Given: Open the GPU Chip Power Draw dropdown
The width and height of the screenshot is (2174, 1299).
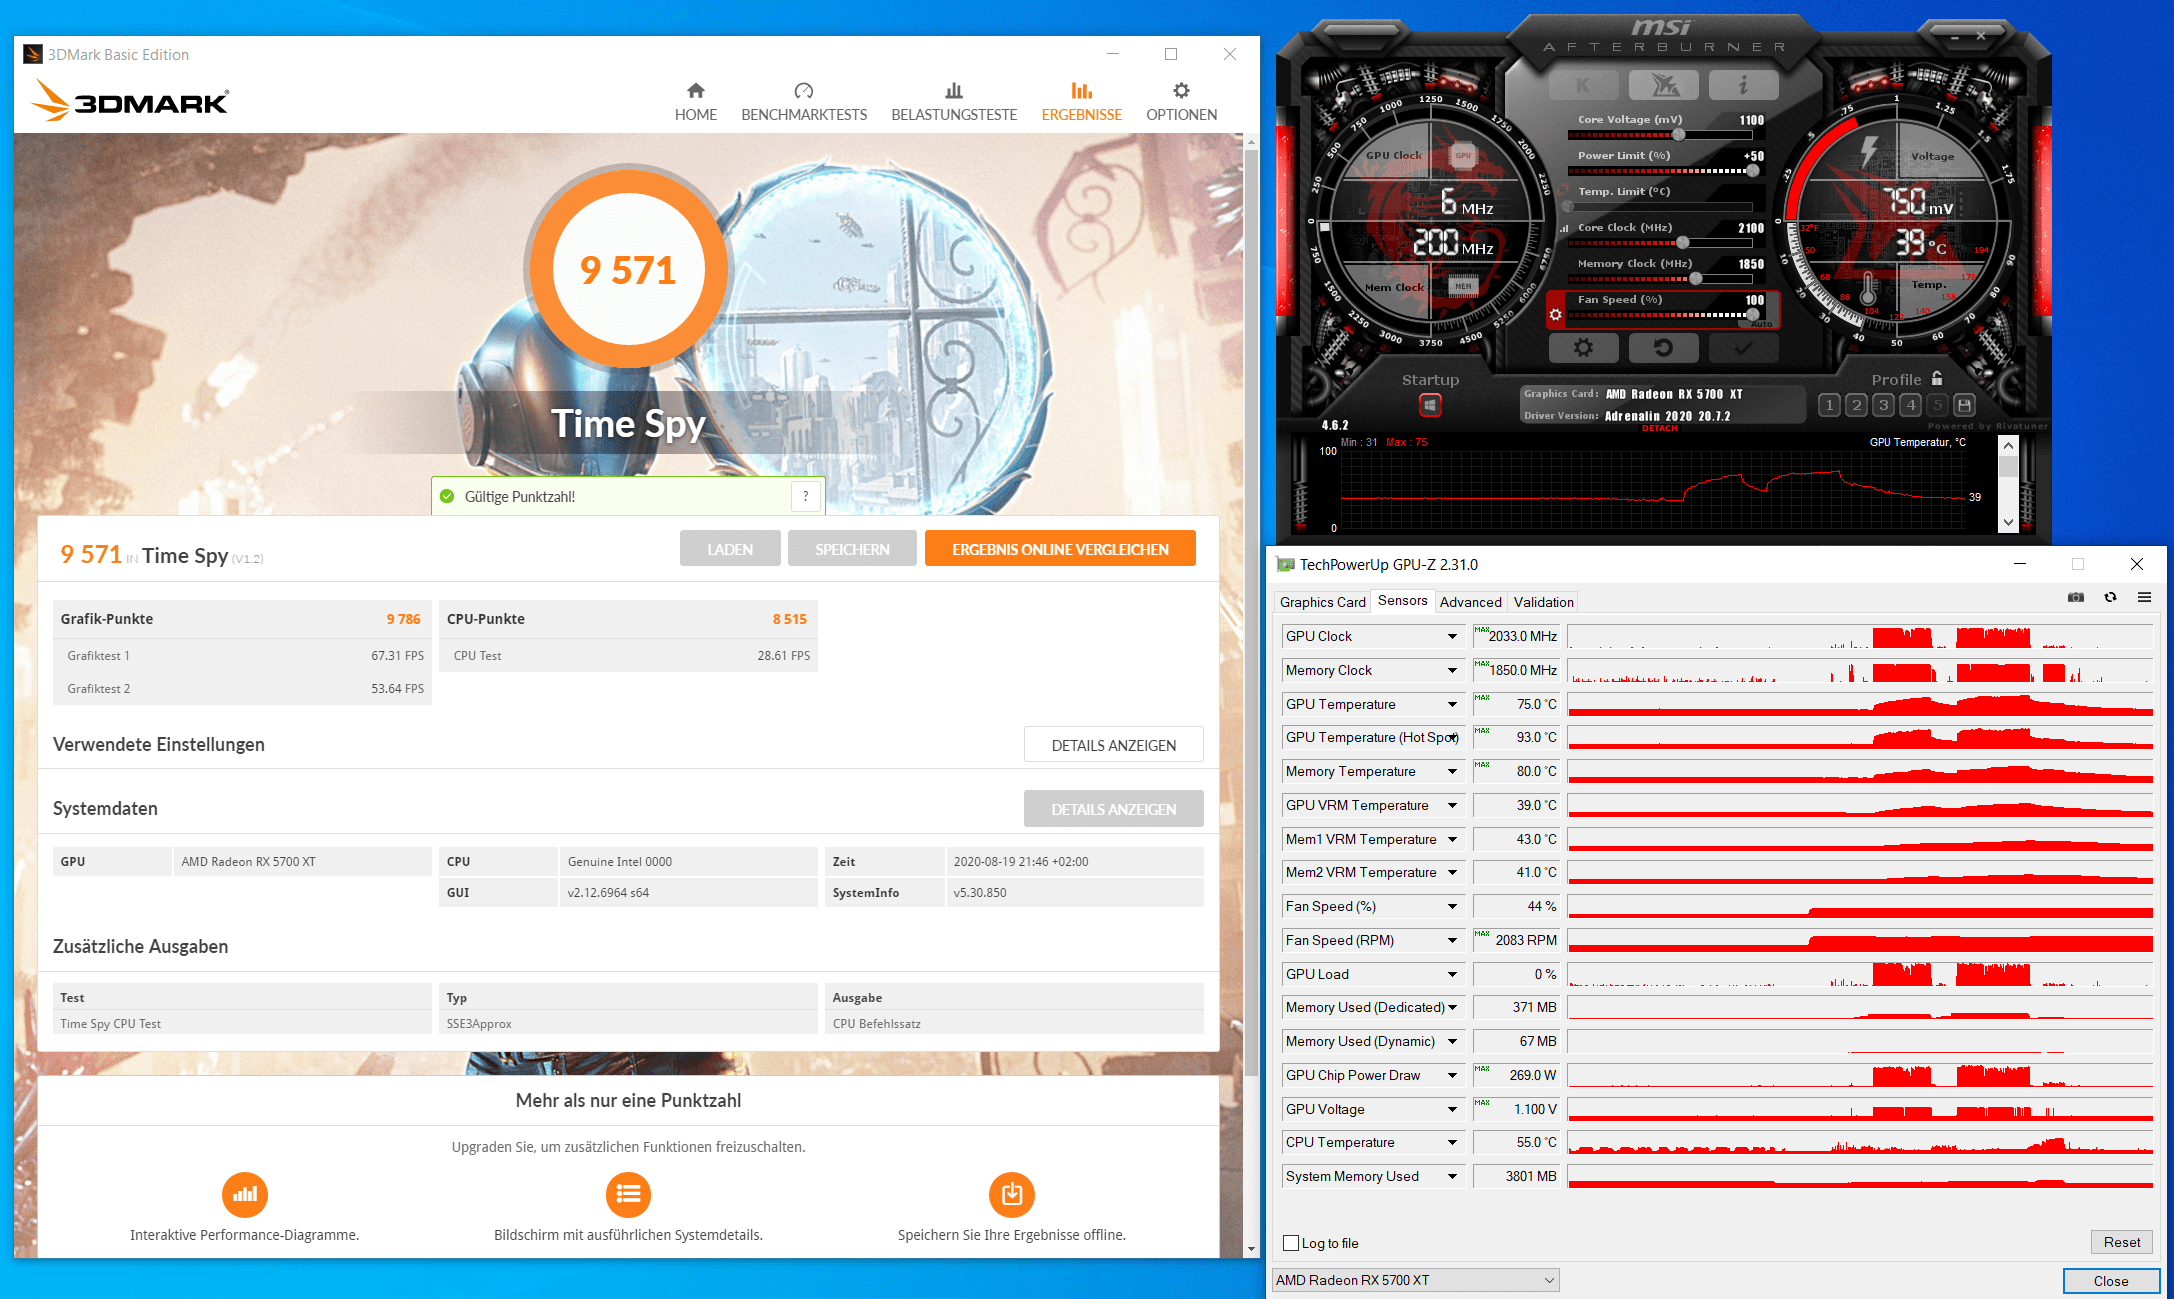Looking at the screenshot, I should tap(1452, 1076).
